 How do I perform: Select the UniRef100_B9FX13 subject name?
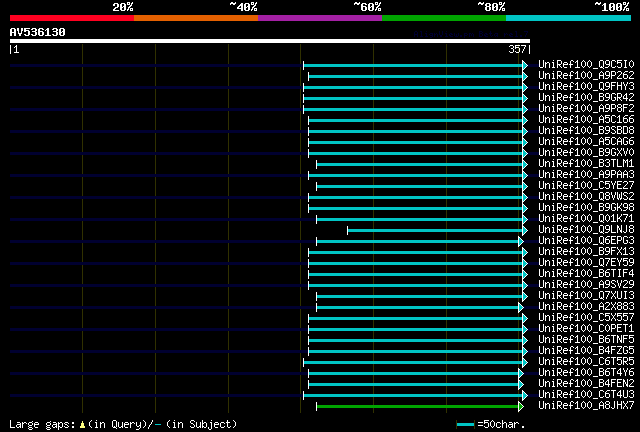586,252
